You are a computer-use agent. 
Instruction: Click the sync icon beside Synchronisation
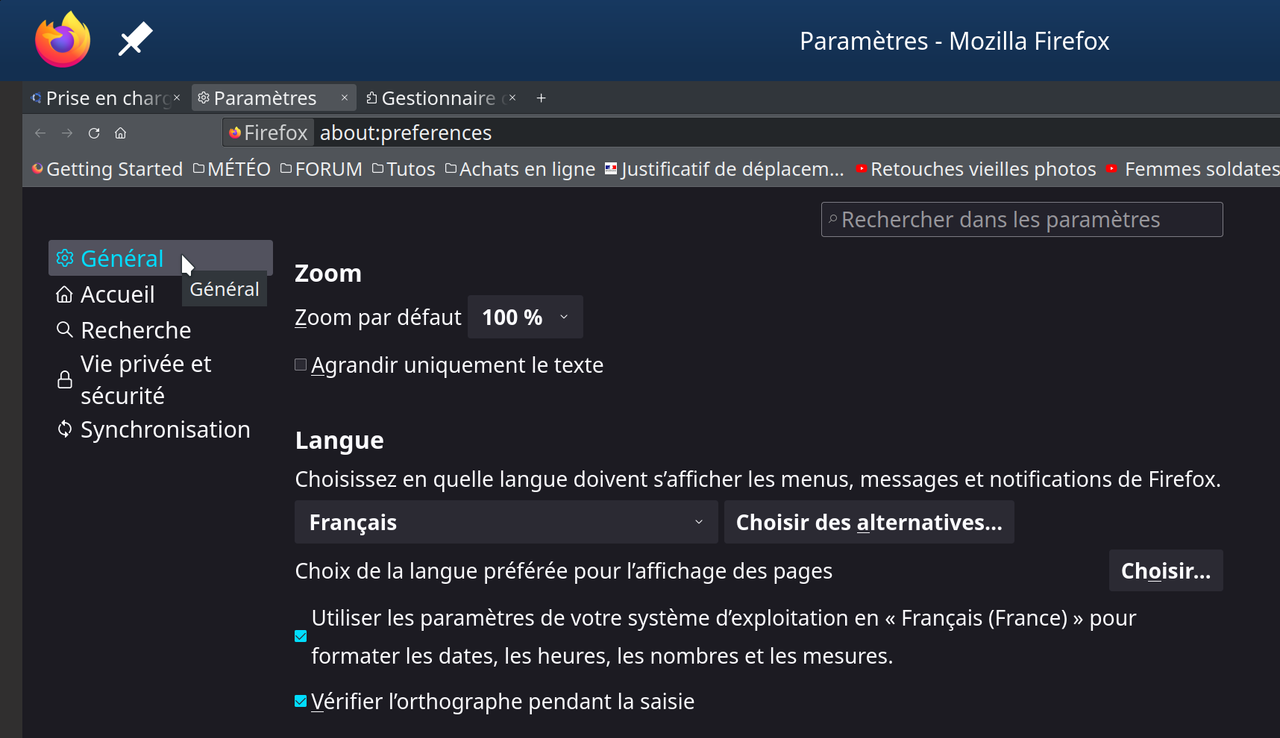click(64, 429)
